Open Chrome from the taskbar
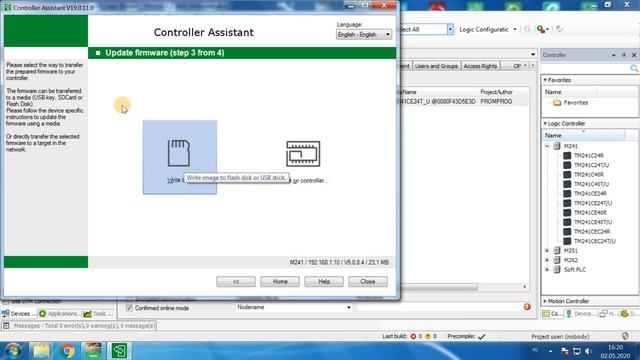The height and width of the screenshot is (360, 640). 68,351
